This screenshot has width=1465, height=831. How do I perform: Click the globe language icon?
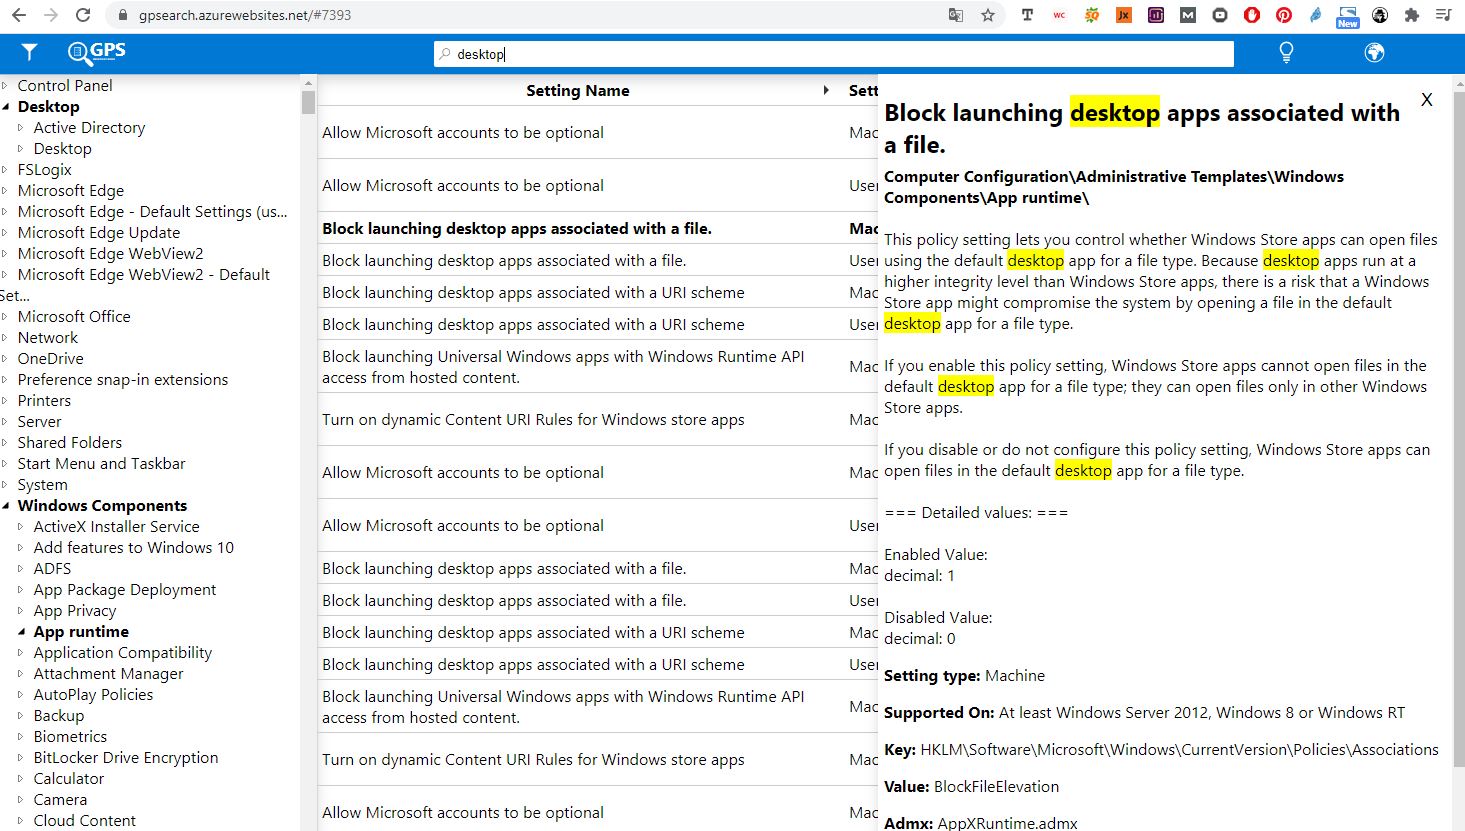(1374, 52)
